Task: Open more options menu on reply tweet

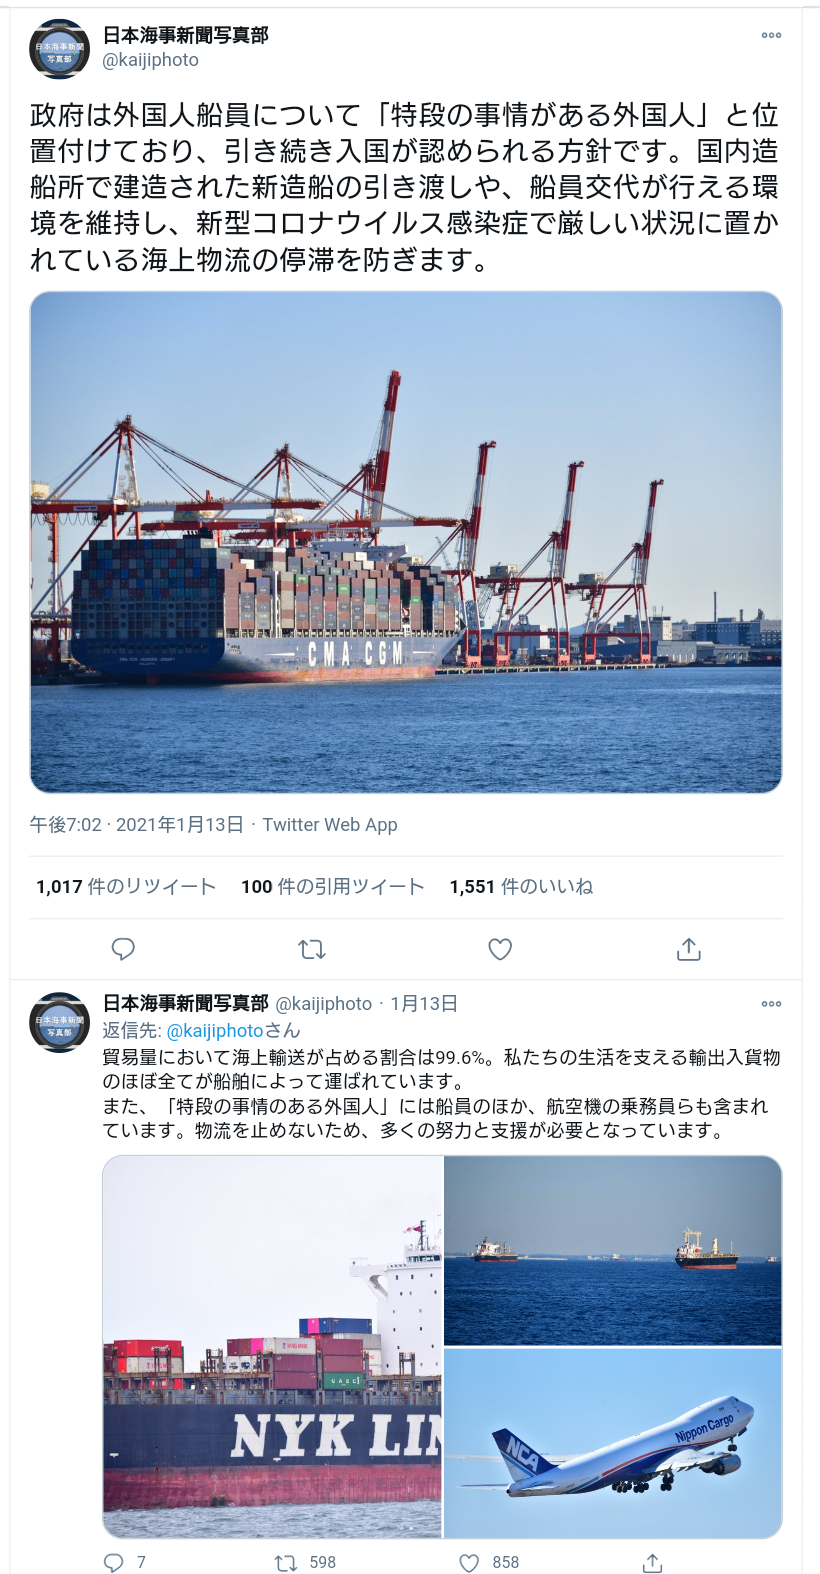Action: point(771,1003)
